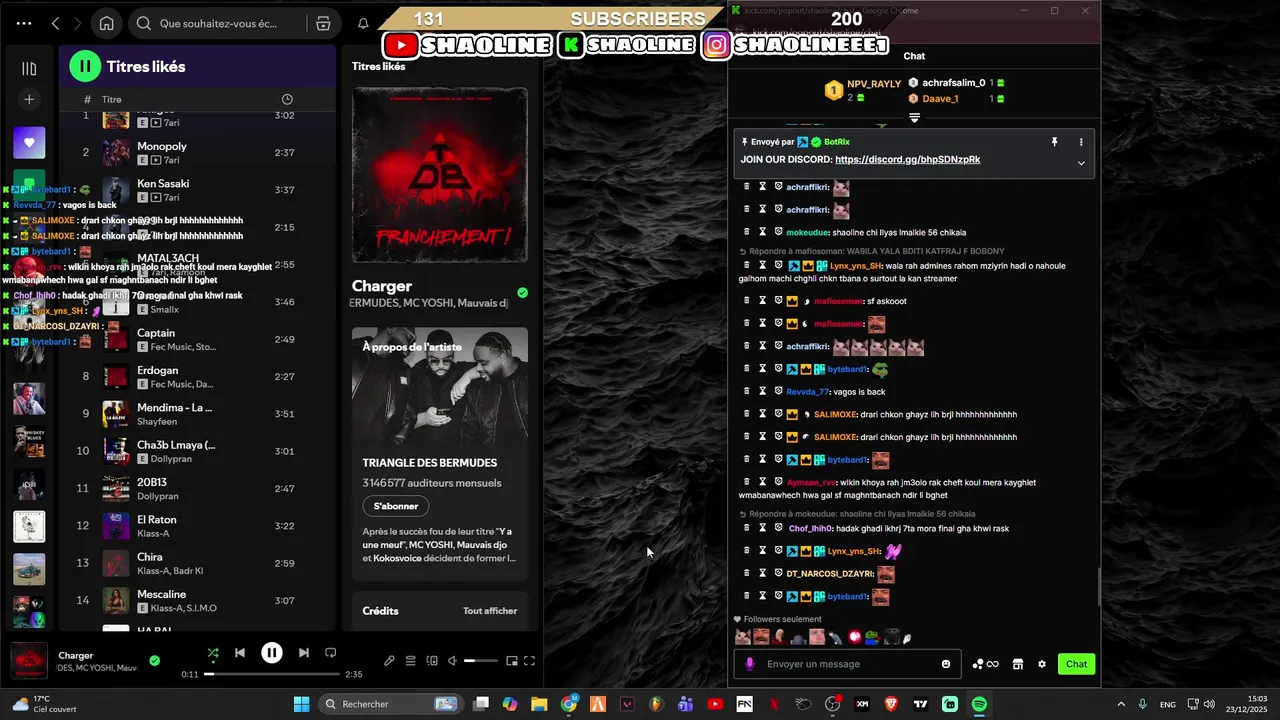Pause playback from Titres likés header
1280x720 pixels.
coord(85,66)
